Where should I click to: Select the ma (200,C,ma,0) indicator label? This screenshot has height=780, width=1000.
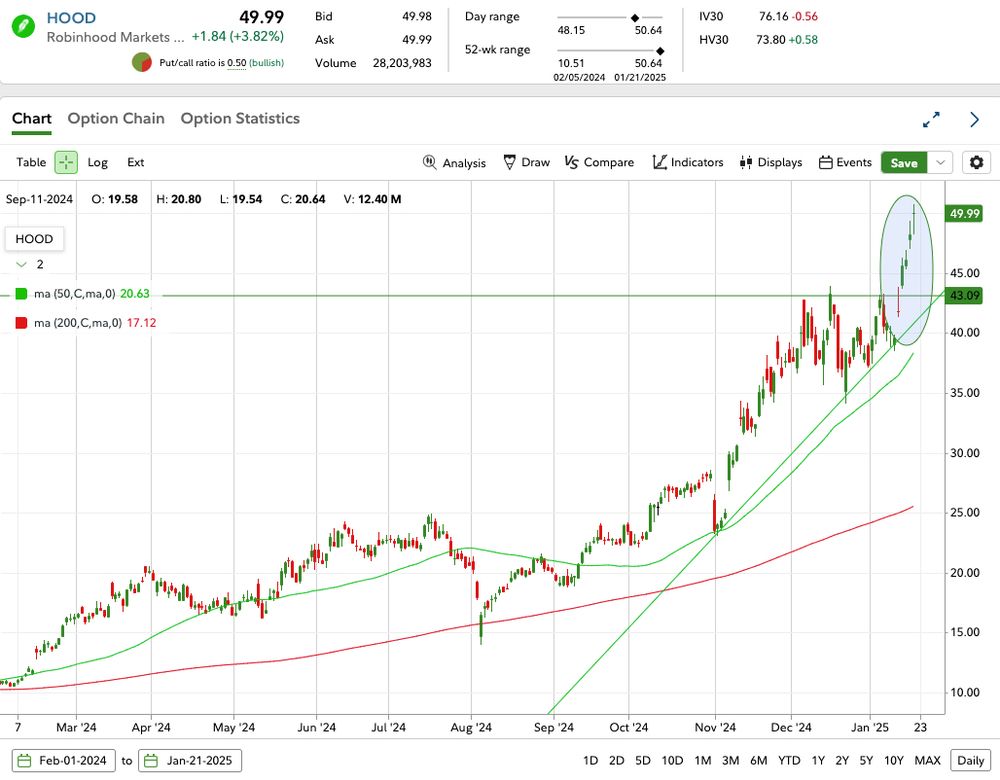(x=78, y=323)
